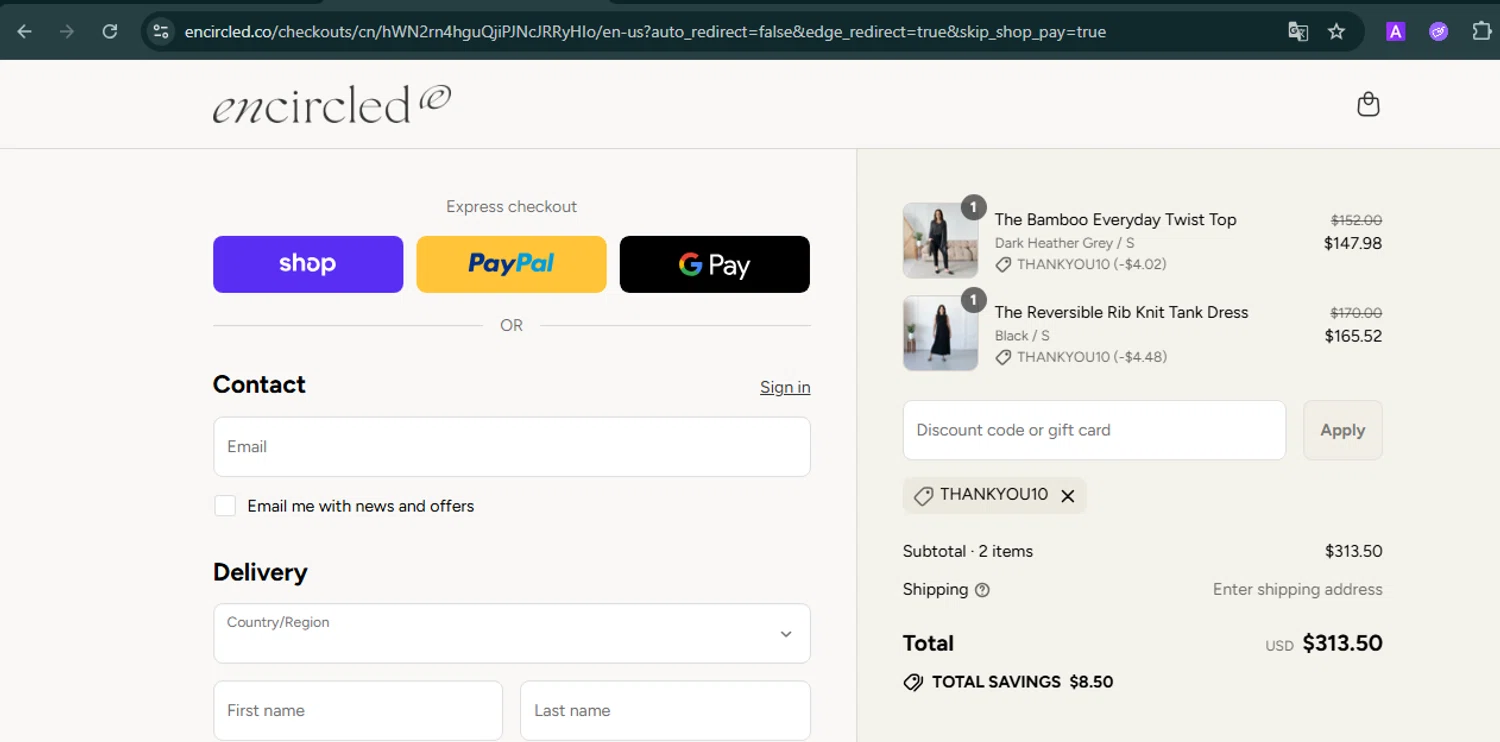The image size is (1500, 742).
Task: Focus the First name field
Action: [358, 711]
